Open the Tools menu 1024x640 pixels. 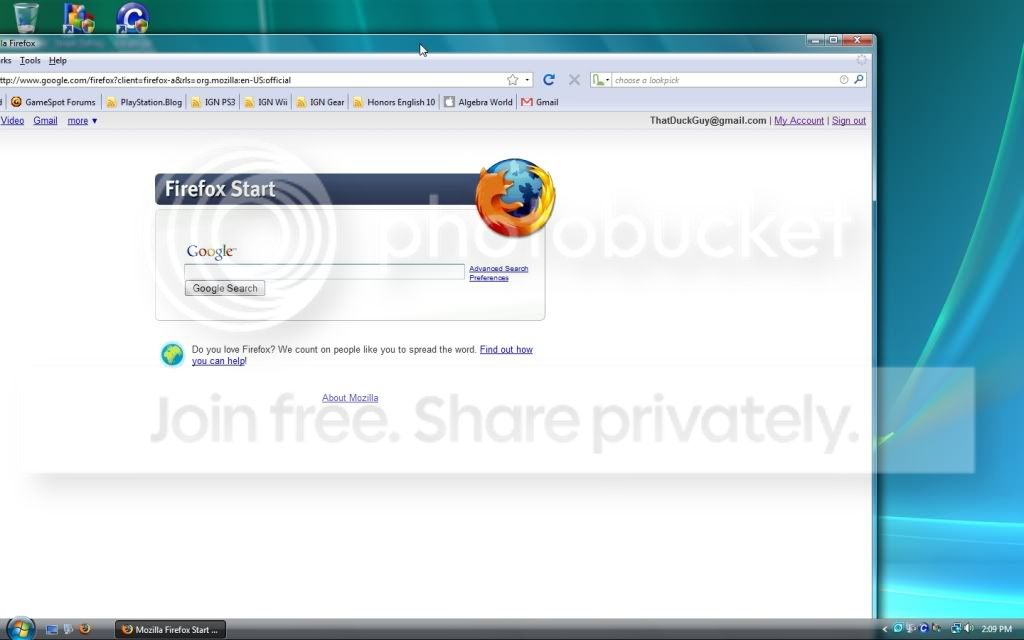tap(30, 60)
